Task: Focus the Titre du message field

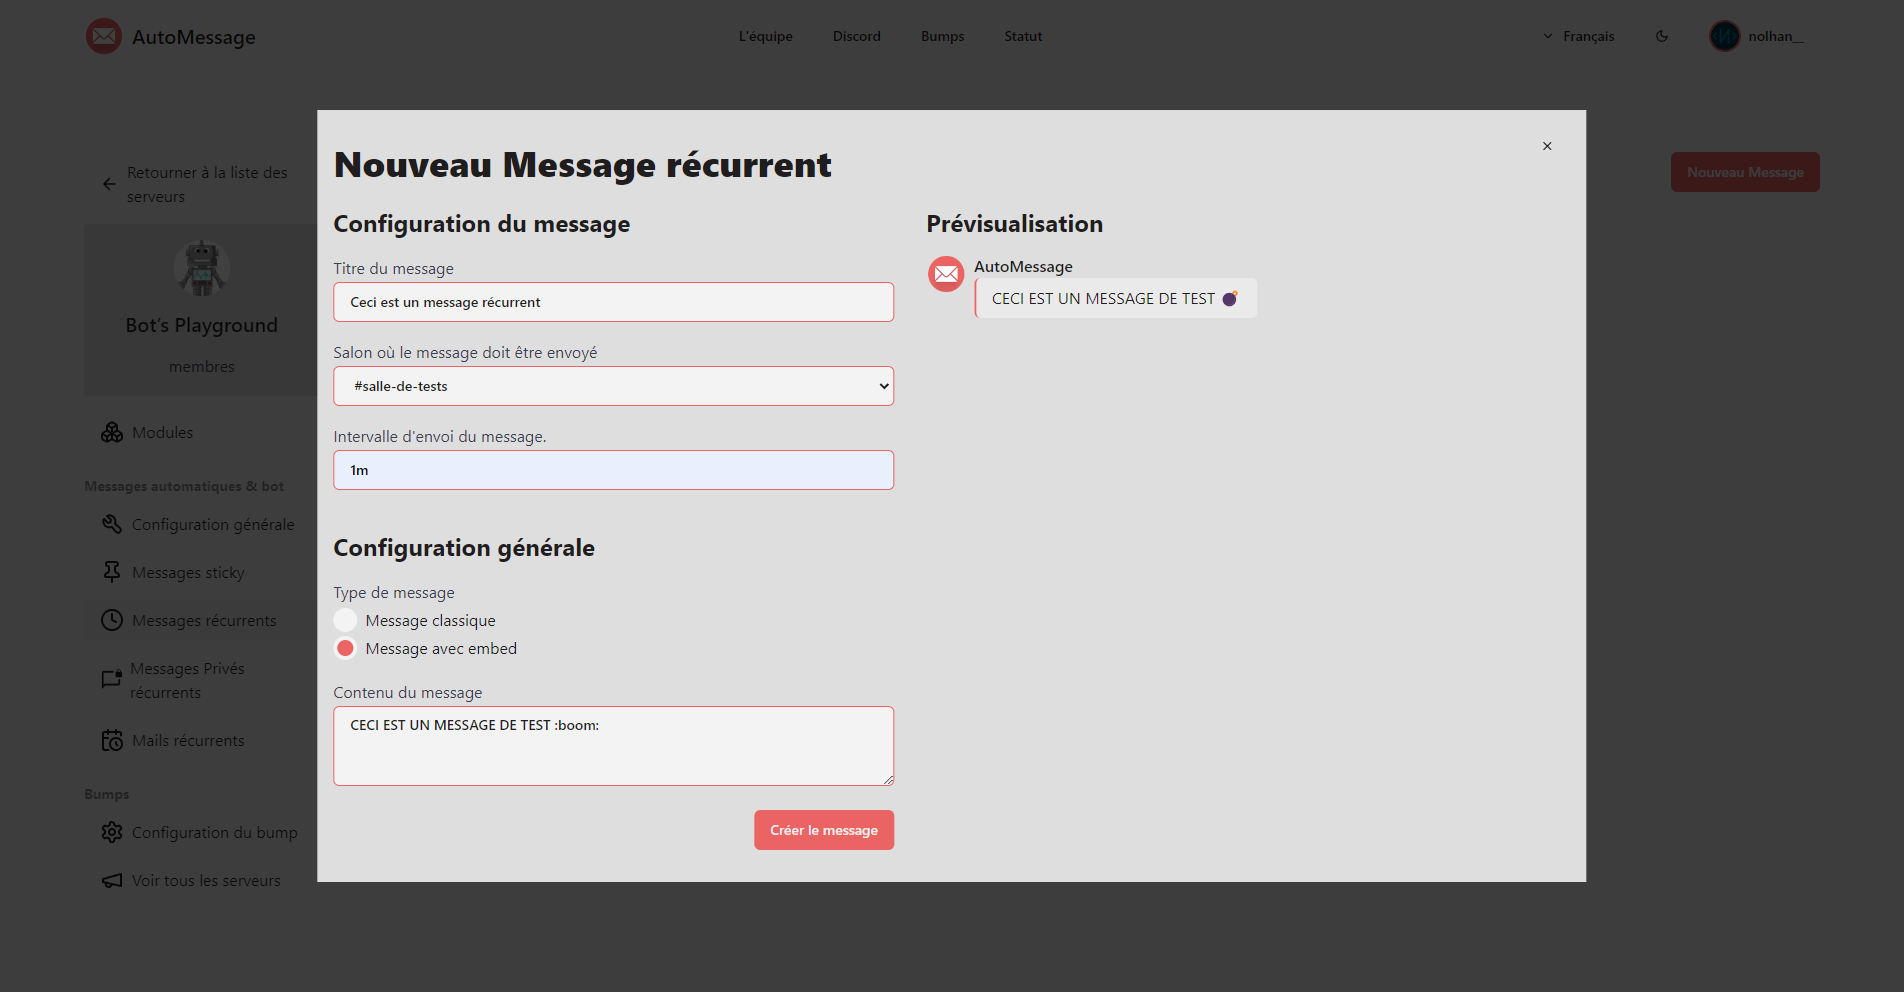Action: point(614,302)
